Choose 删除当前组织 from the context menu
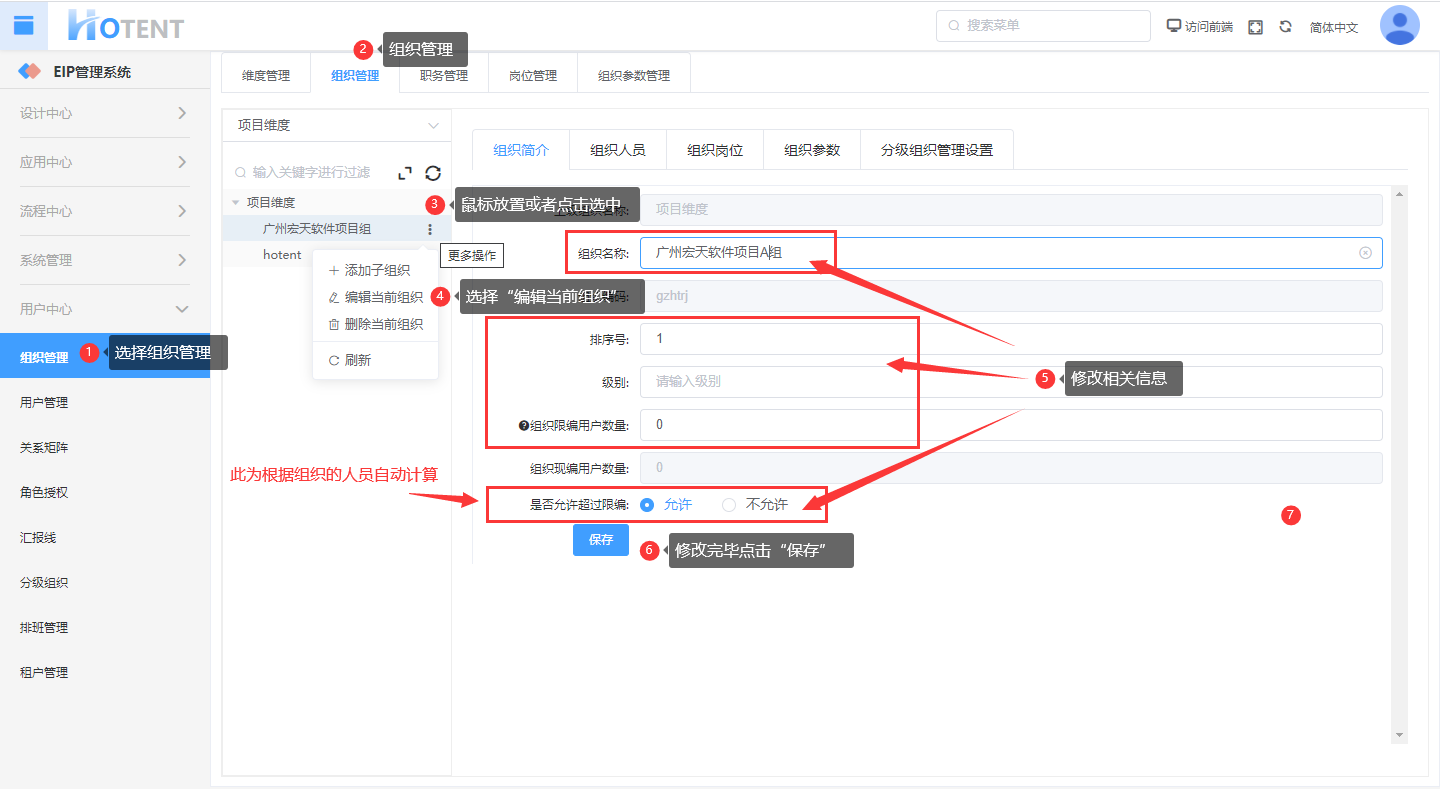1440x789 pixels. coord(375,324)
